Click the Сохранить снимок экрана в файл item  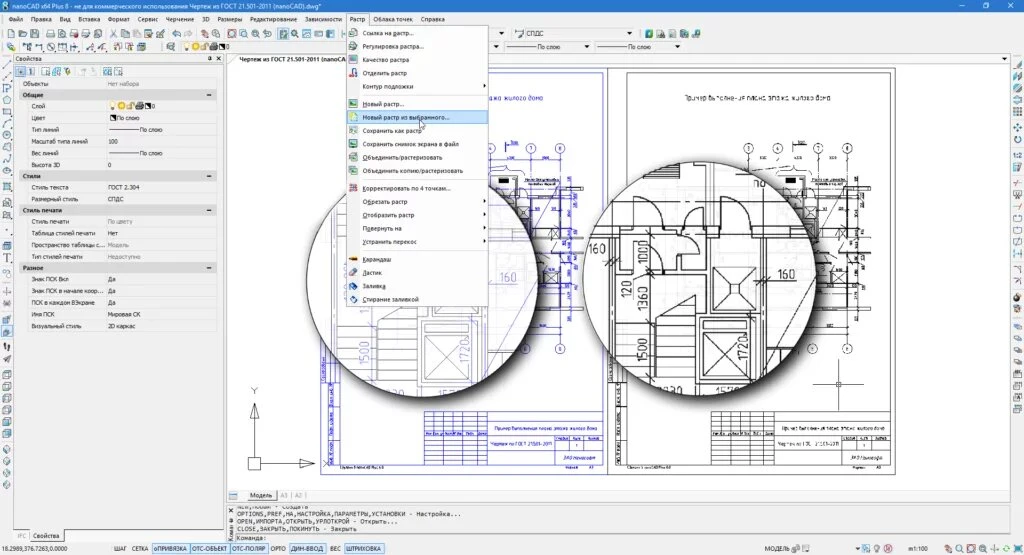(412, 144)
